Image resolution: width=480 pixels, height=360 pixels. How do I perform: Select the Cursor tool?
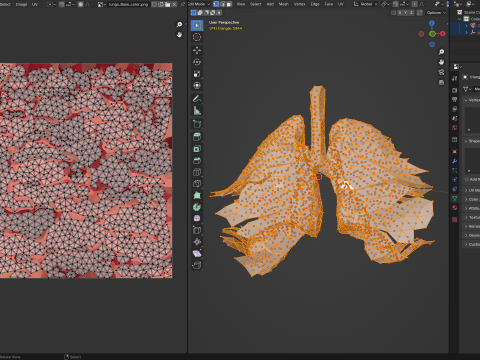[197, 37]
